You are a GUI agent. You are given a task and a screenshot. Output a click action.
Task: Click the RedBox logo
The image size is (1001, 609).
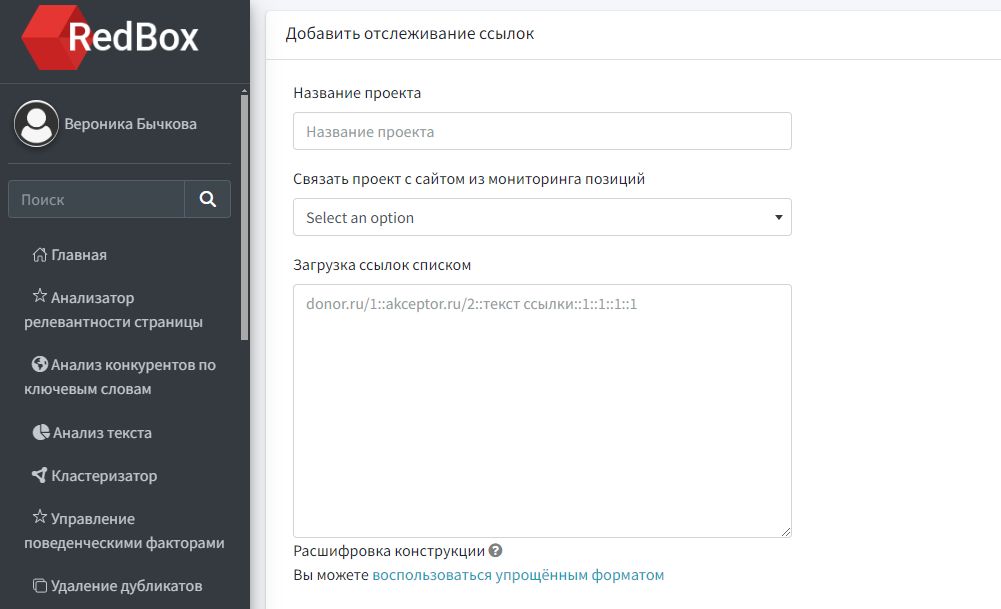point(110,38)
